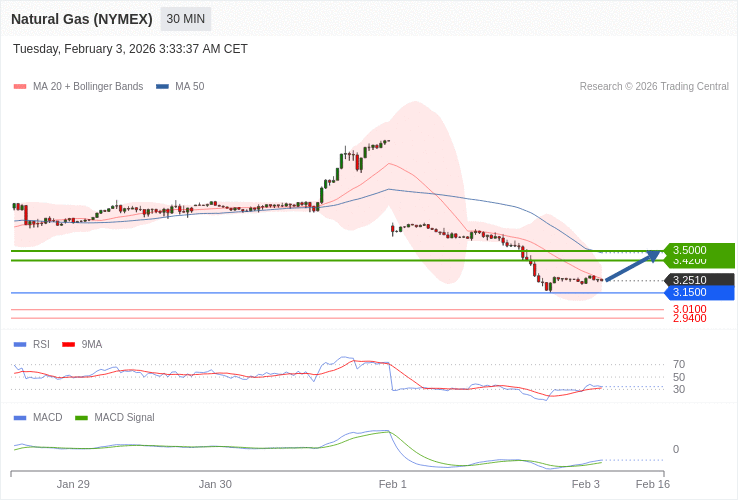The image size is (738, 500).
Task: Click the red 2.9400 support level label
Action: pos(689,318)
